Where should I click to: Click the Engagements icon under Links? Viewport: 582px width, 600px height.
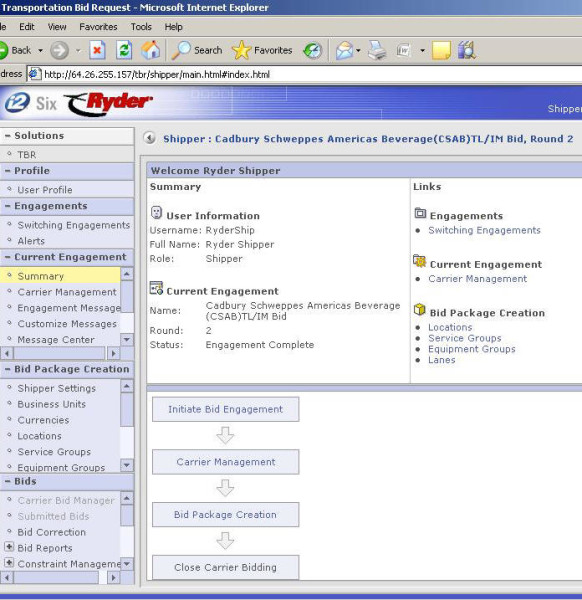point(420,213)
